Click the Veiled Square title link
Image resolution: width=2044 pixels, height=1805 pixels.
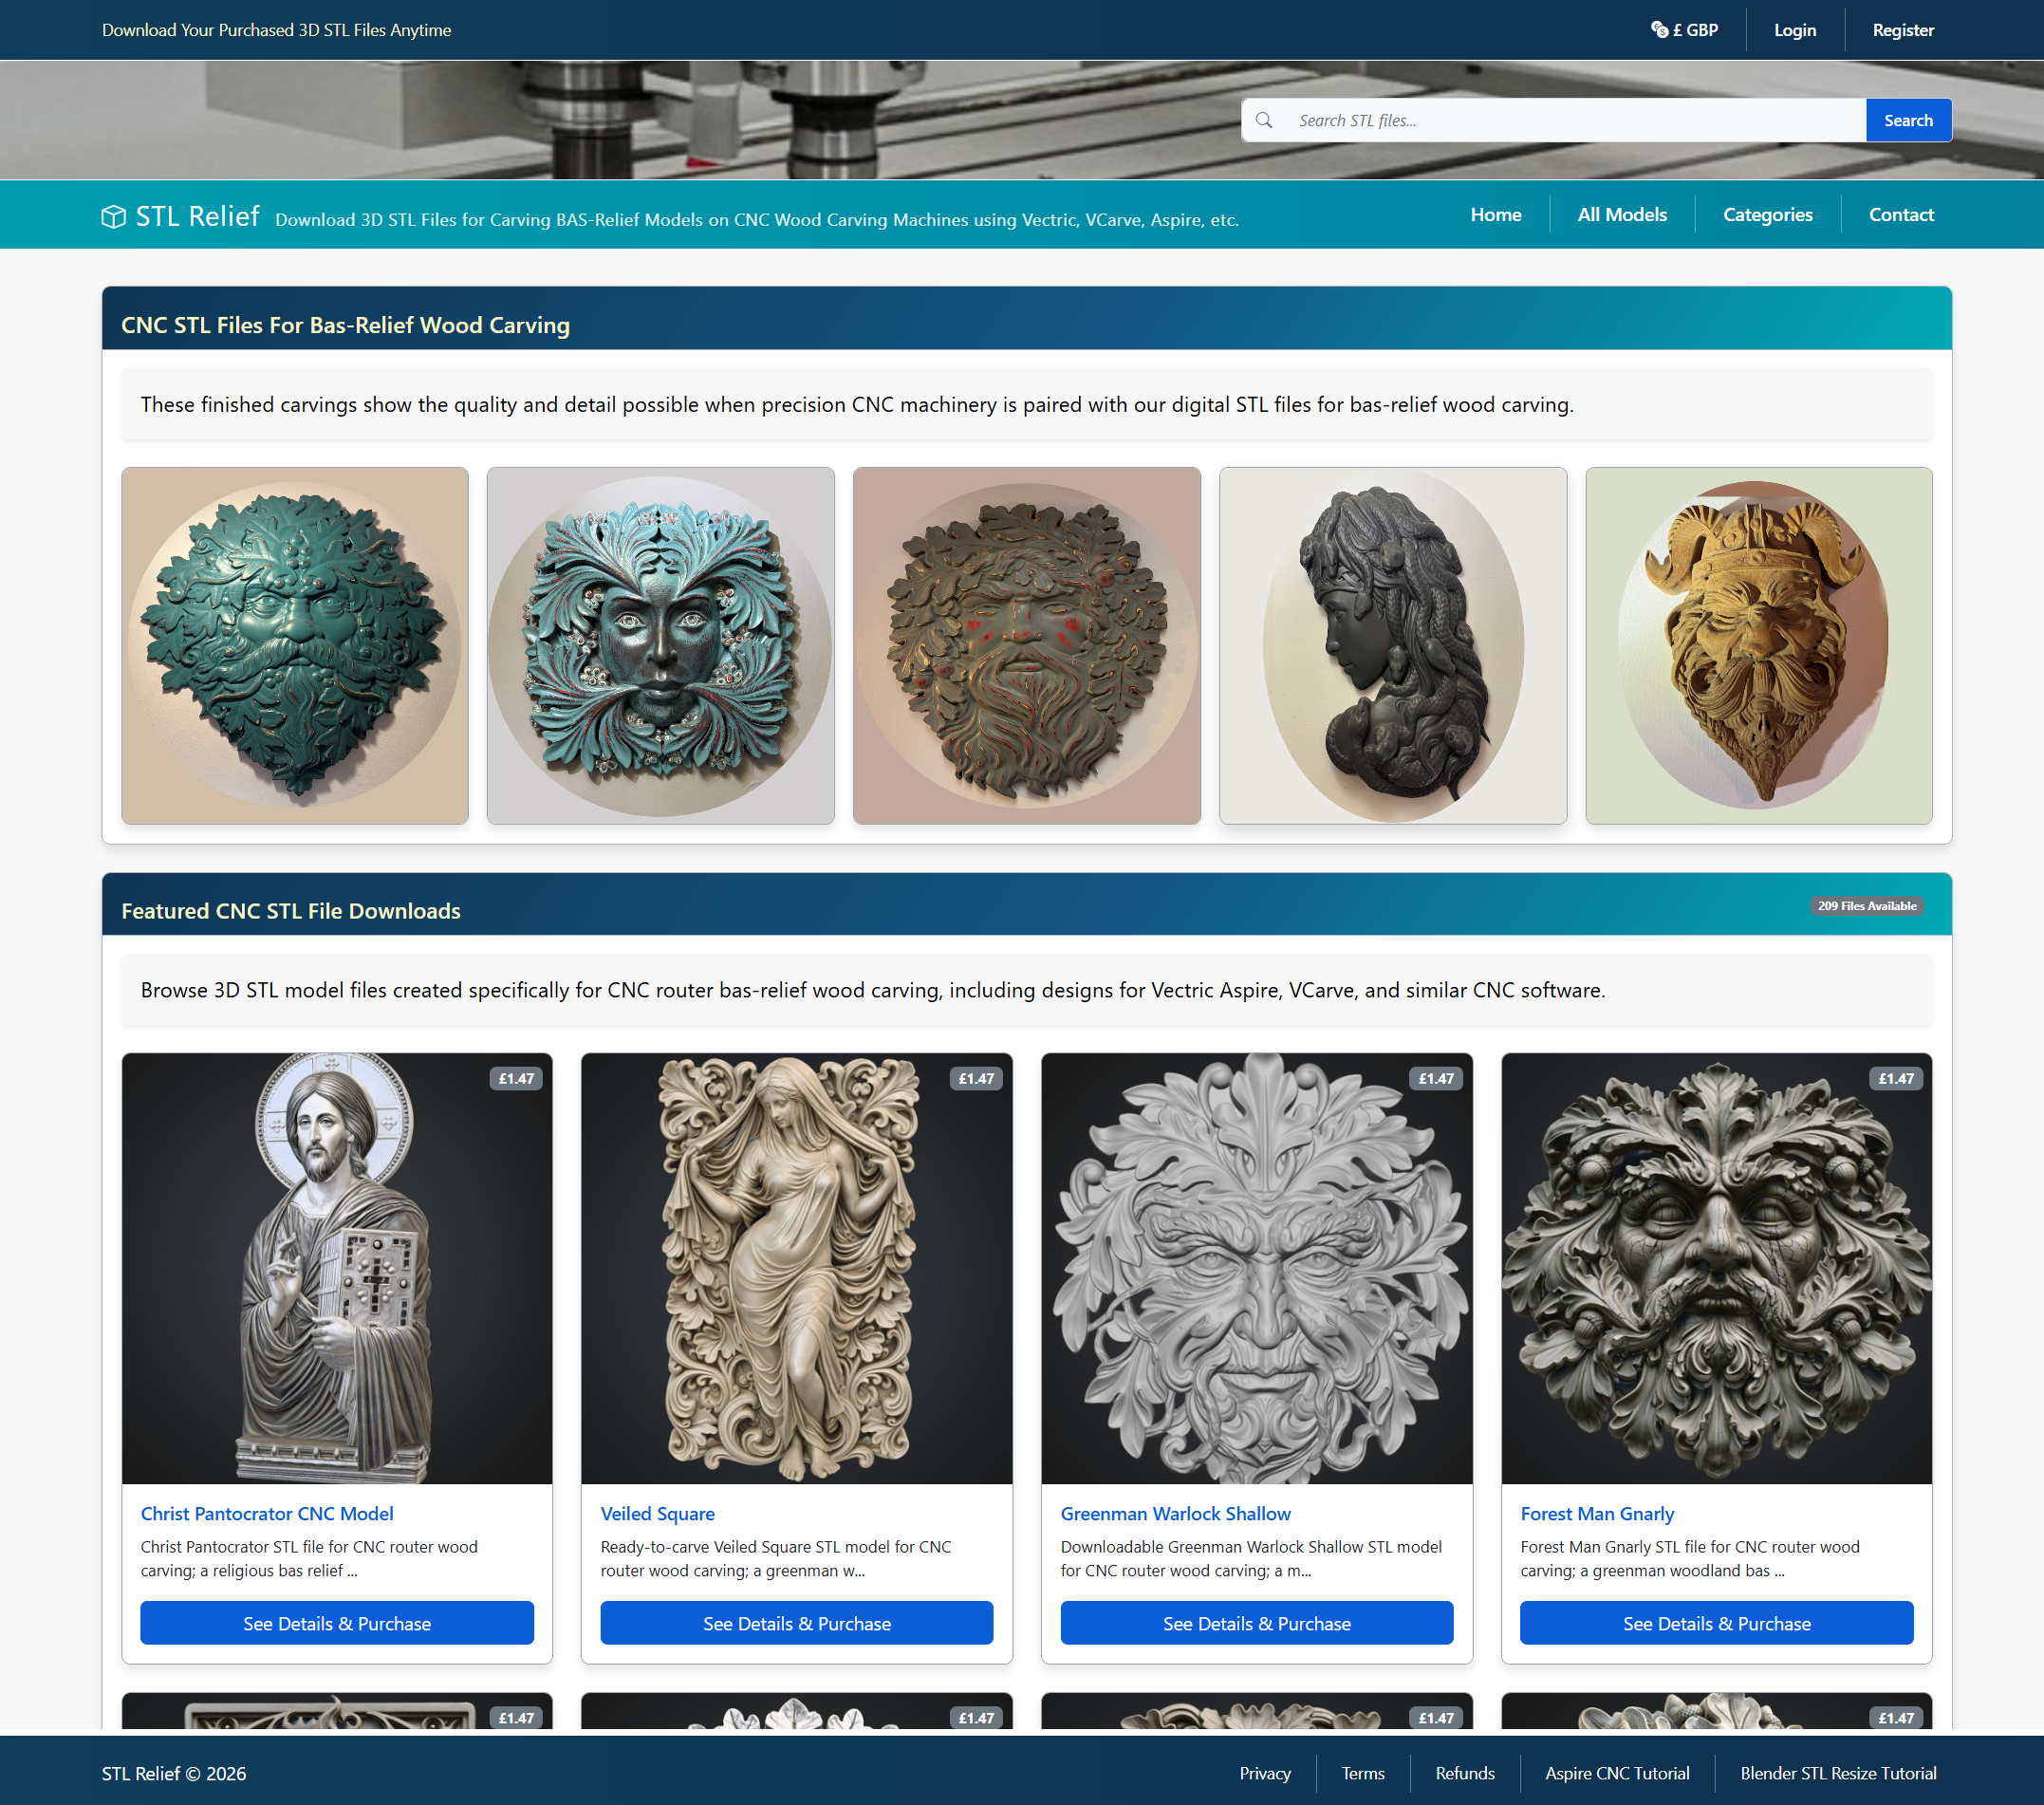[x=658, y=1514]
